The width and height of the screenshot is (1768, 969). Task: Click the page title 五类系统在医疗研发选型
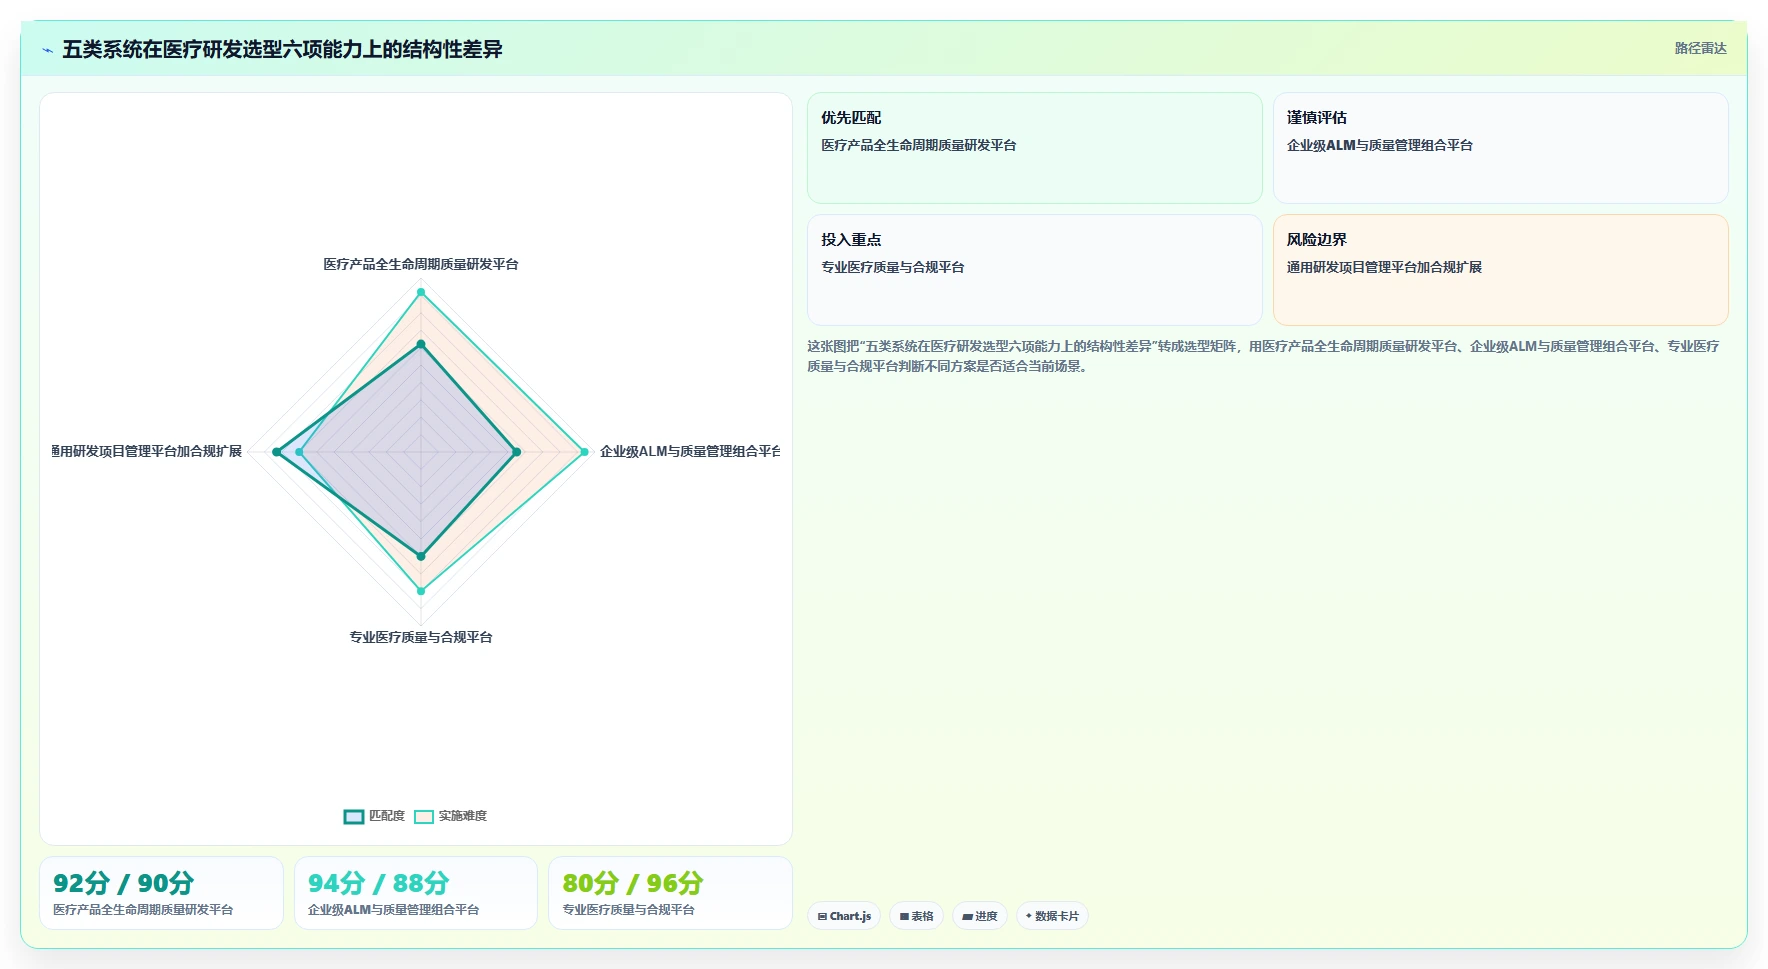point(282,49)
